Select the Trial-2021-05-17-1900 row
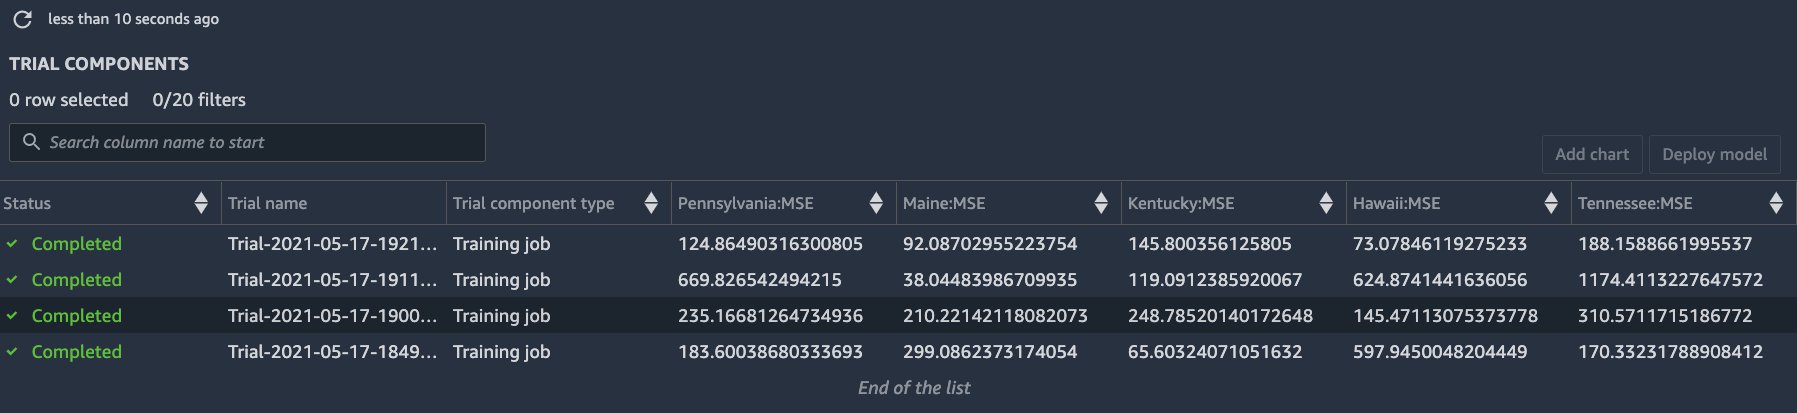 [898, 315]
